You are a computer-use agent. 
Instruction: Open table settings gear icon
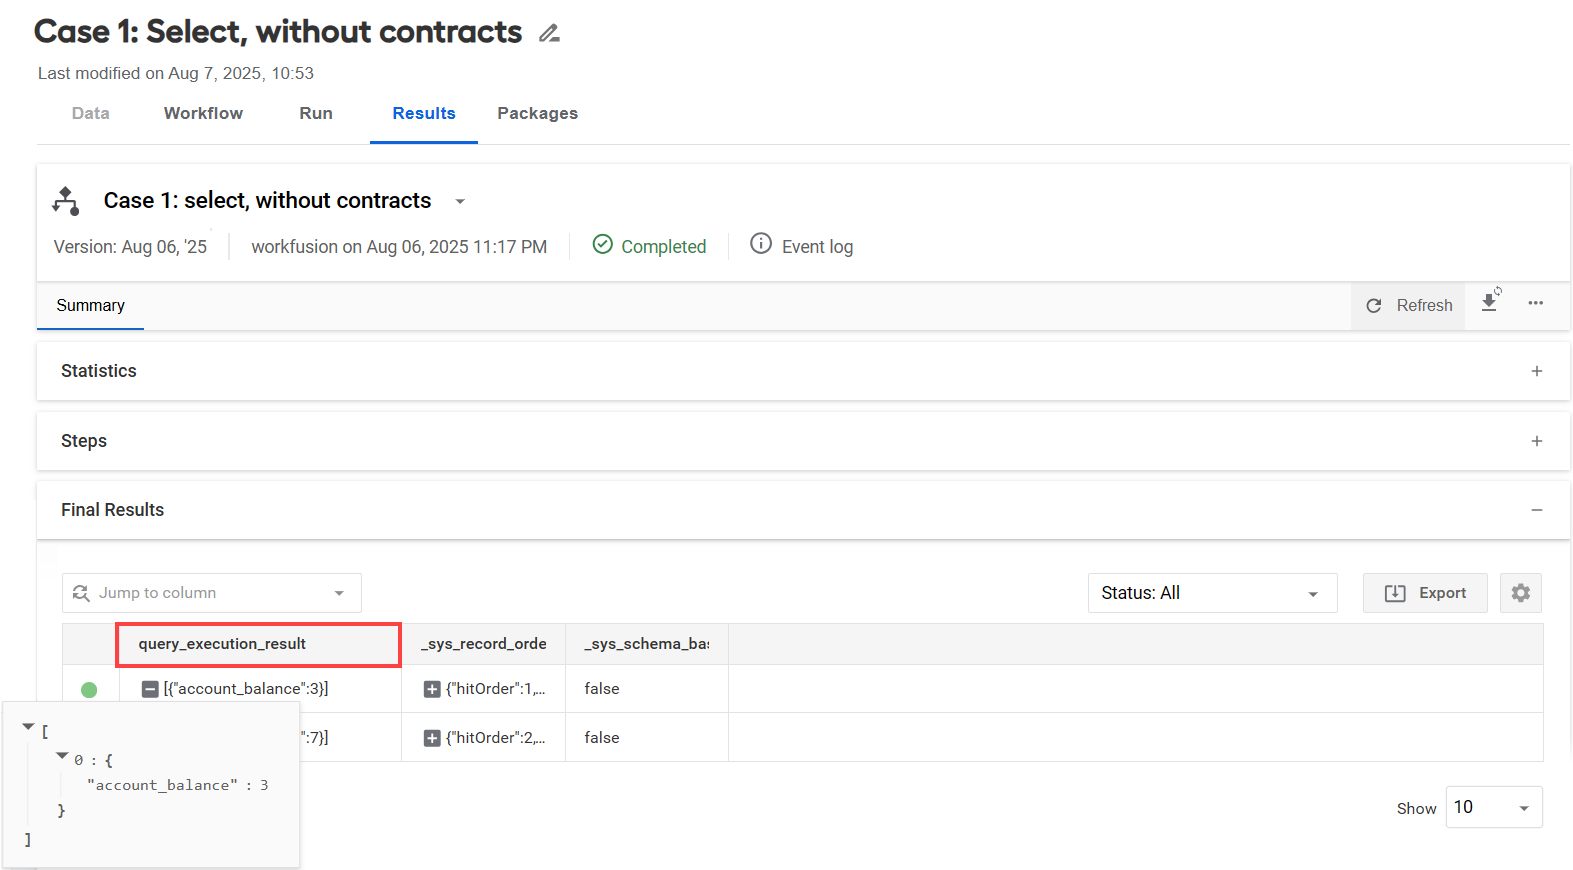click(x=1520, y=593)
